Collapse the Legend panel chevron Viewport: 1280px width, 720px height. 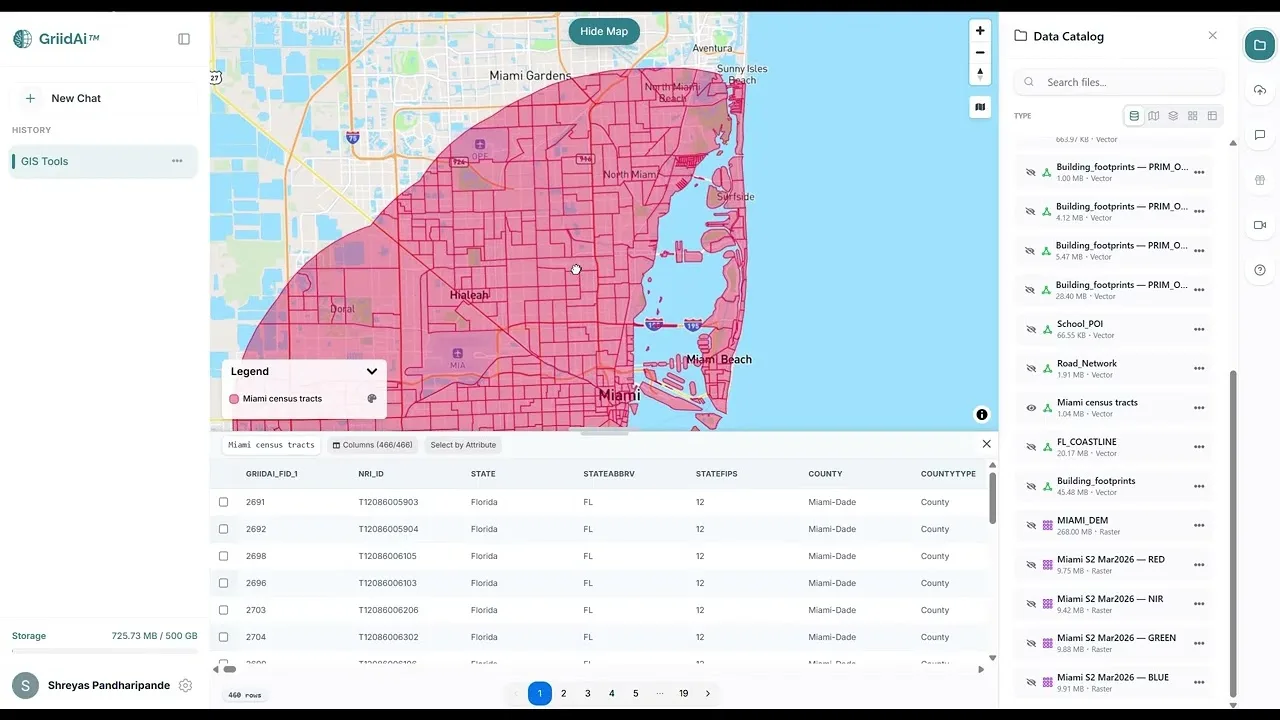(x=372, y=371)
